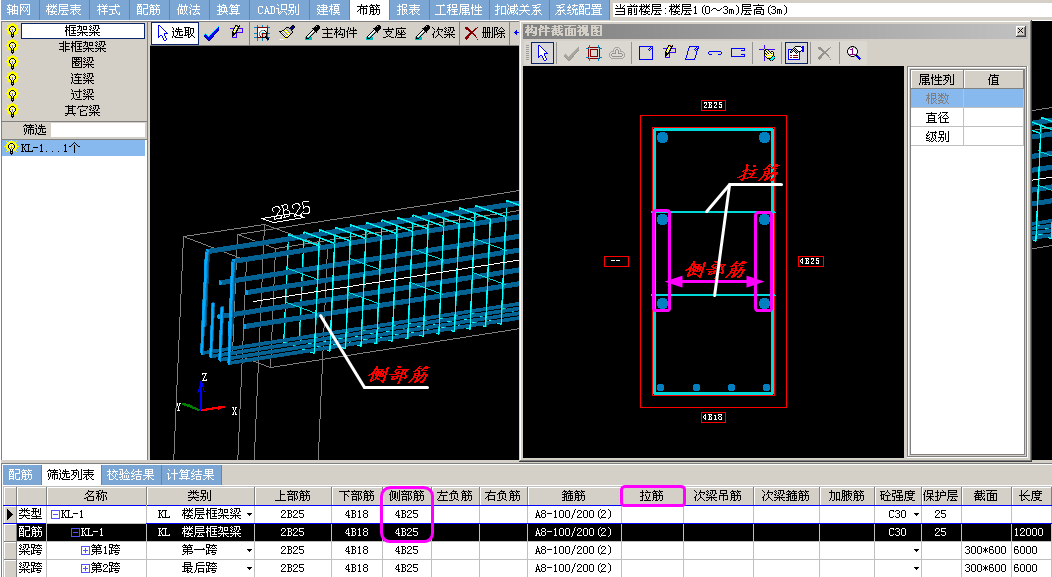The height and width of the screenshot is (577, 1052).
Task: Click the 直径 value cell in property table
Action: 994,117
